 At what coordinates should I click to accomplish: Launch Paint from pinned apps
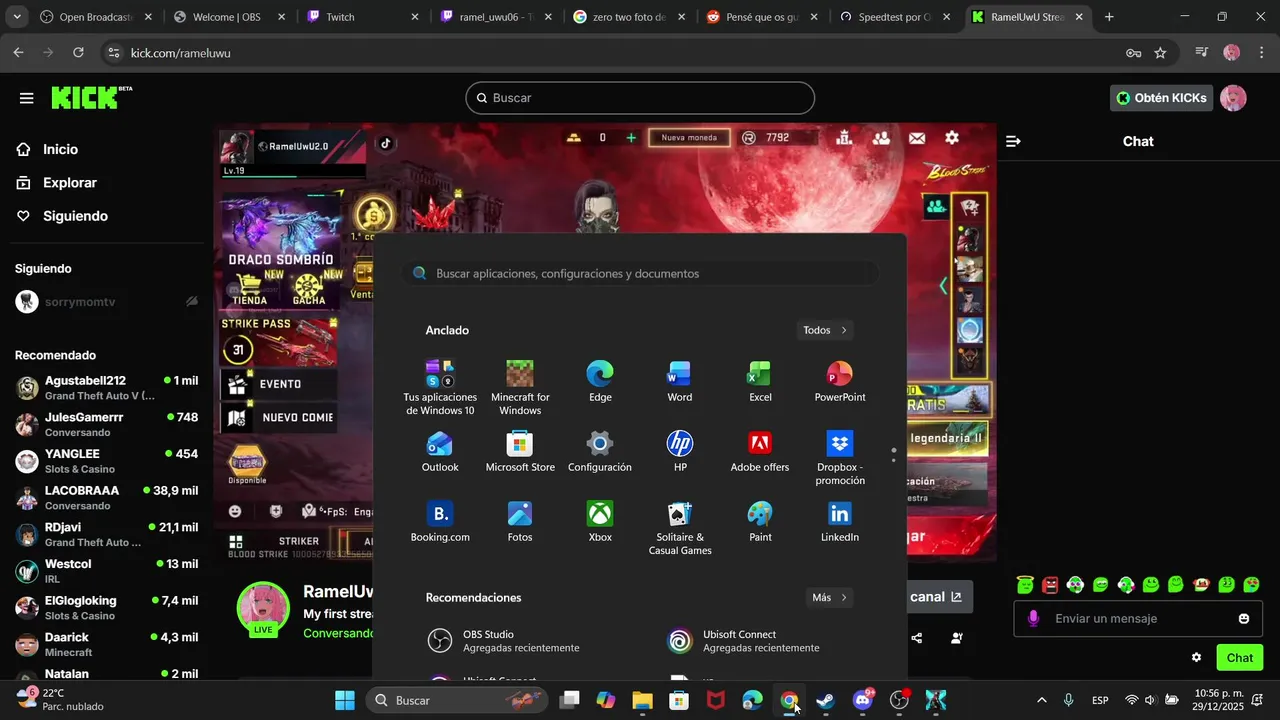(x=760, y=521)
